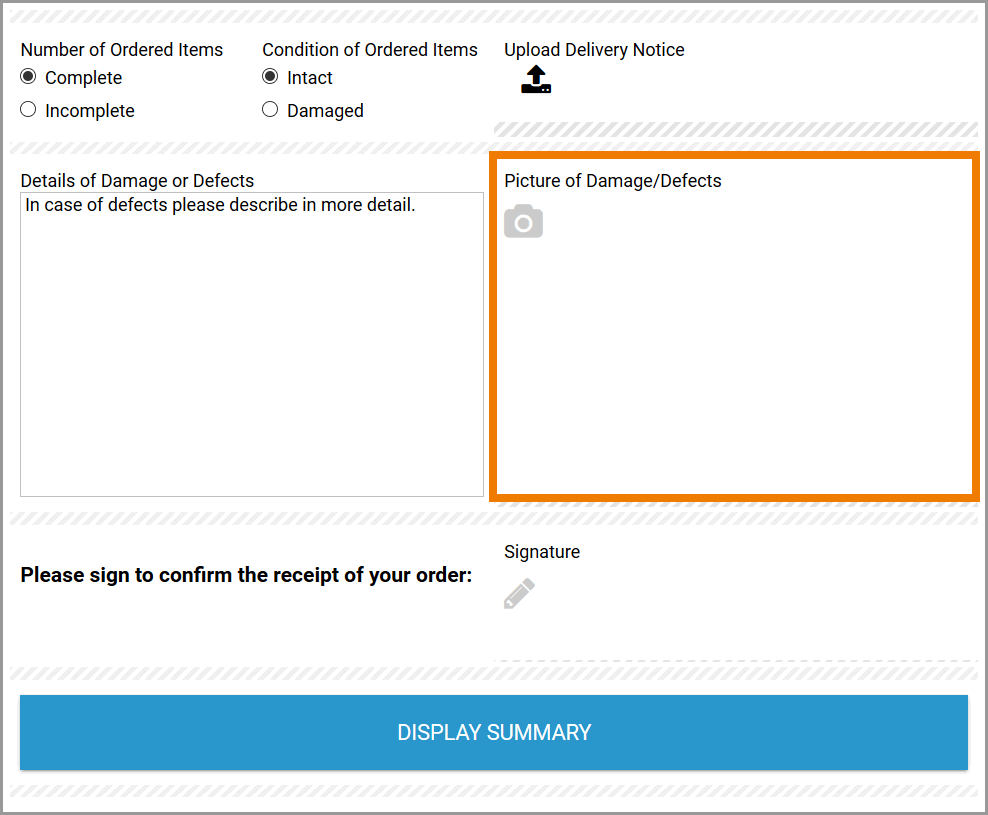Screen dimensions: 988x815
Task: Select the Damaged radio button
Action: (x=270, y=110)
